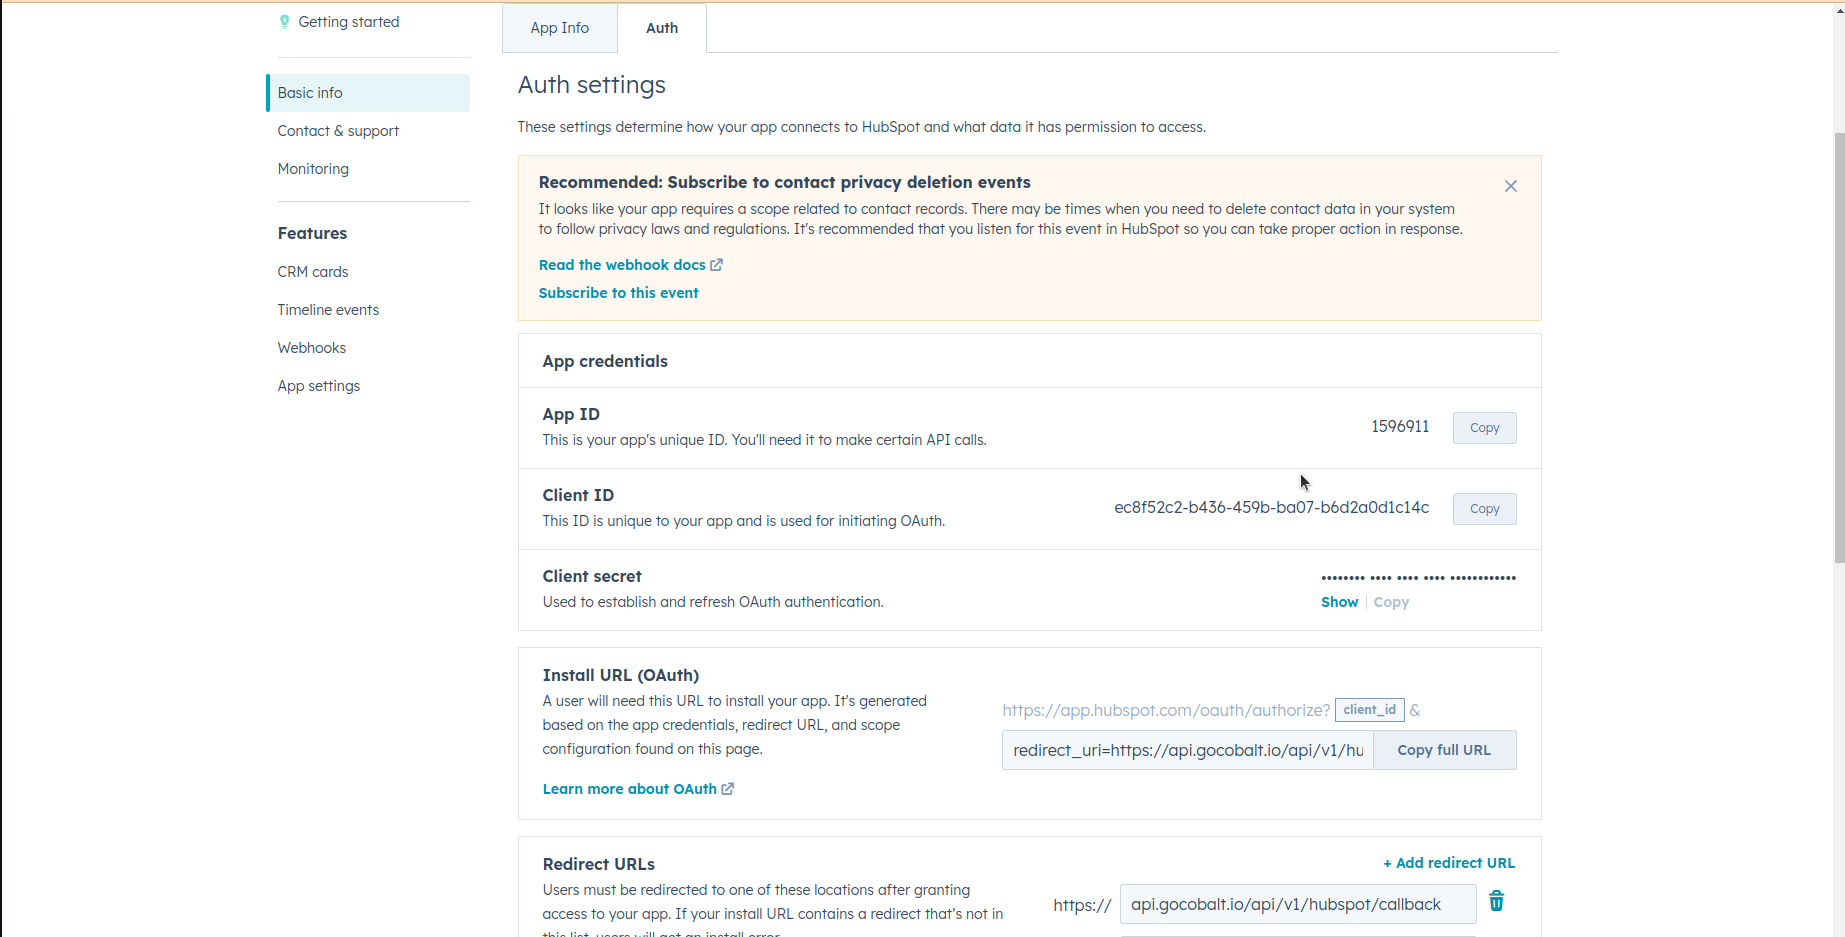Open the webhook docs external link icon
1845x937 pixels.
coord(716,264)
